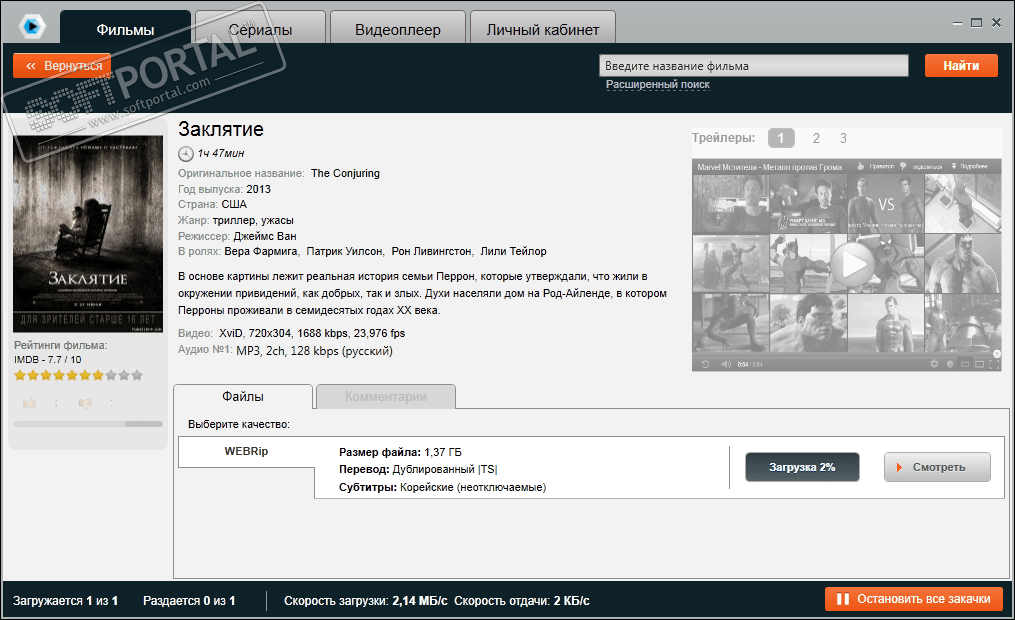Select the Файлы tab
This screenshot has width=1015, height=620.
pyautogui.click(x=243, y=396)
